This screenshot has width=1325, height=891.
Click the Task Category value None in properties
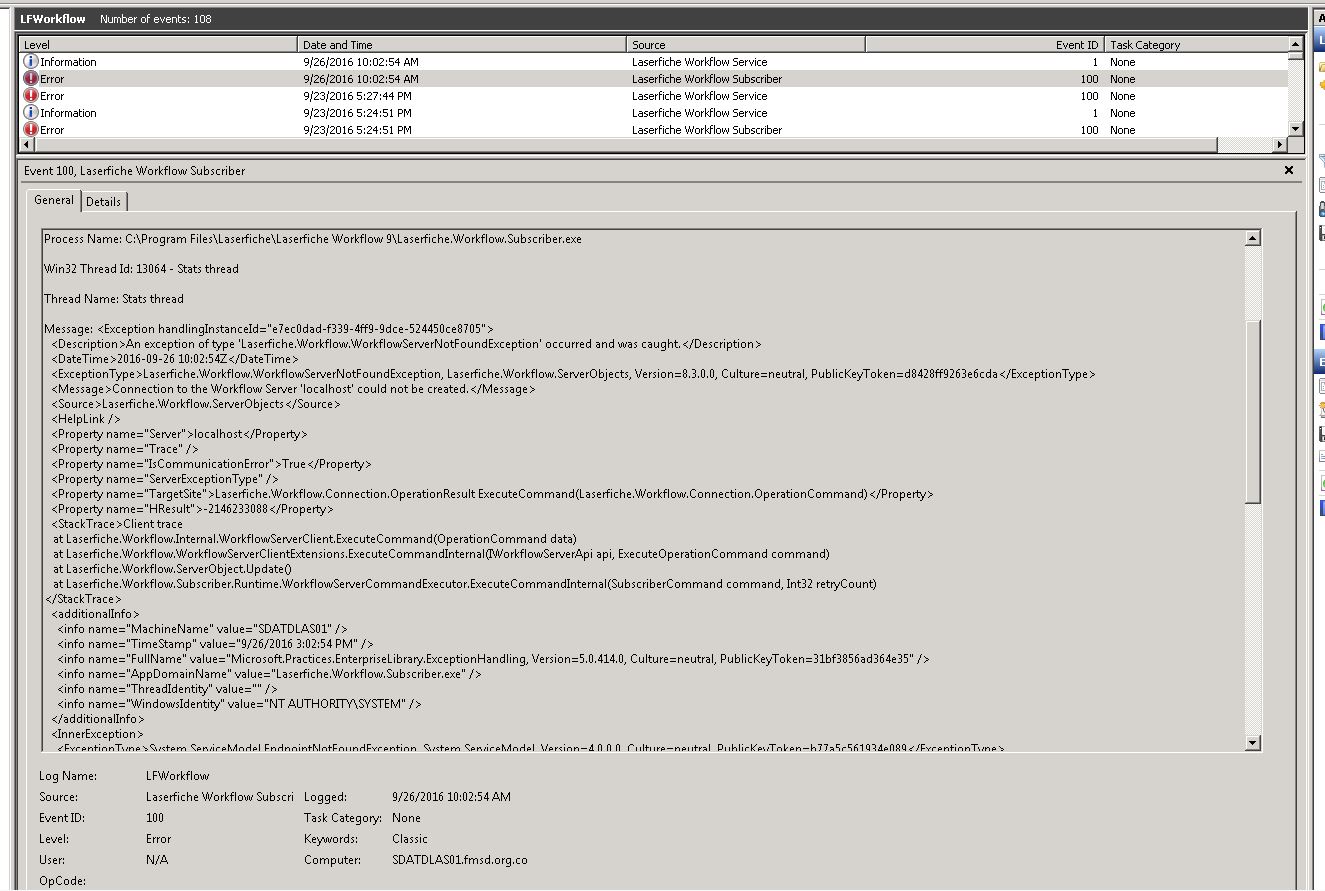406,818
